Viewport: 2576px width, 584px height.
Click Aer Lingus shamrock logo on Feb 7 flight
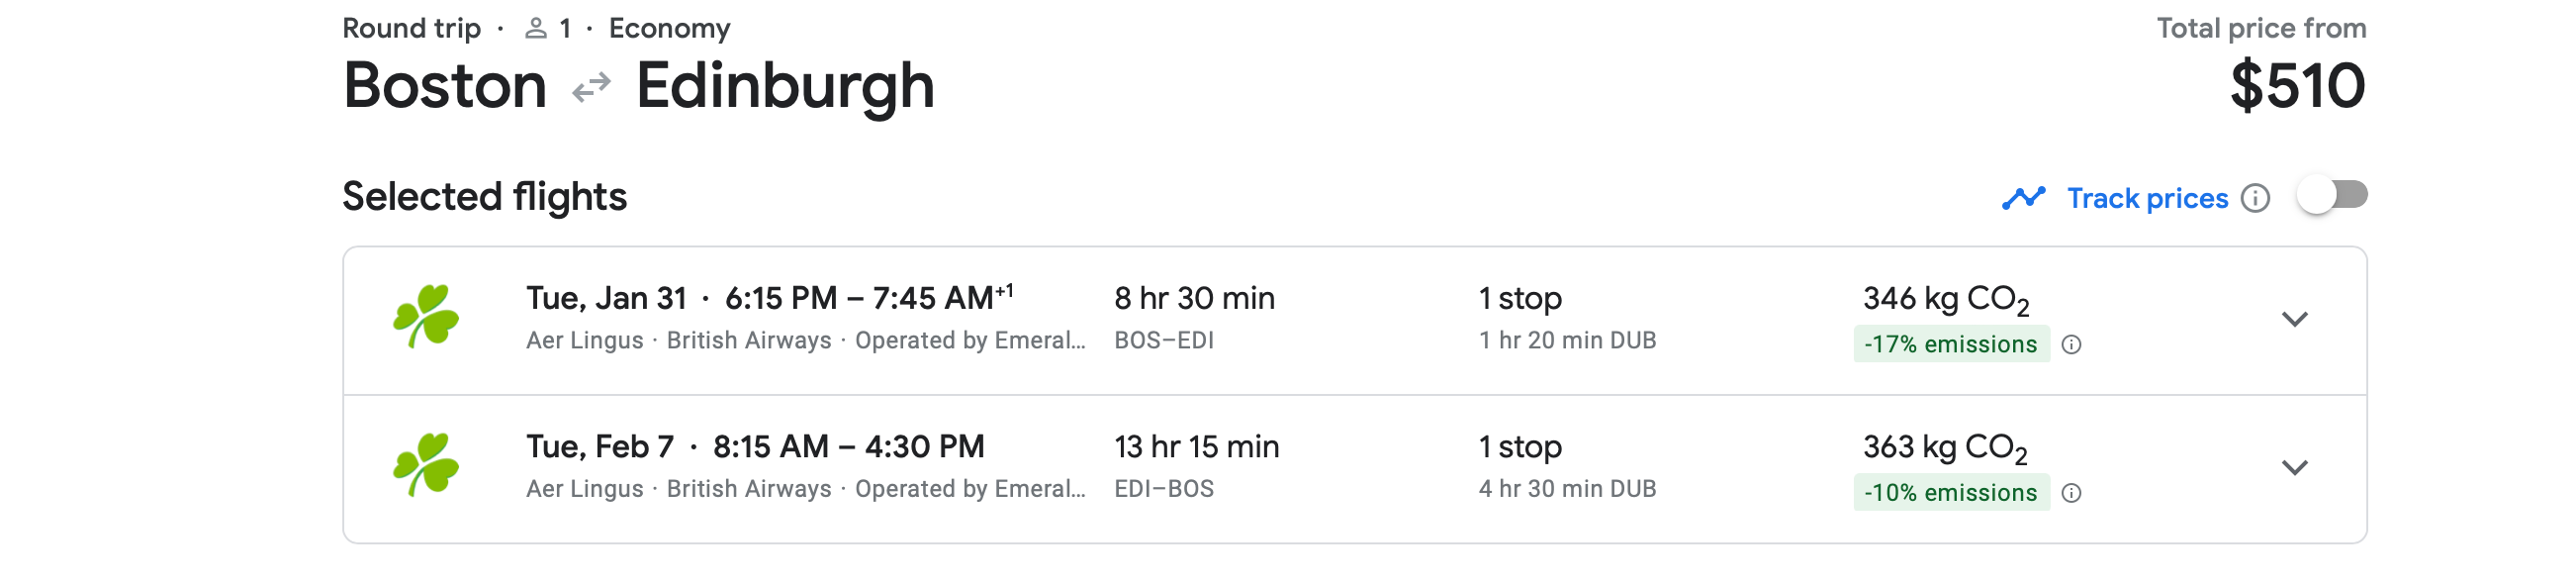(426, 465)
